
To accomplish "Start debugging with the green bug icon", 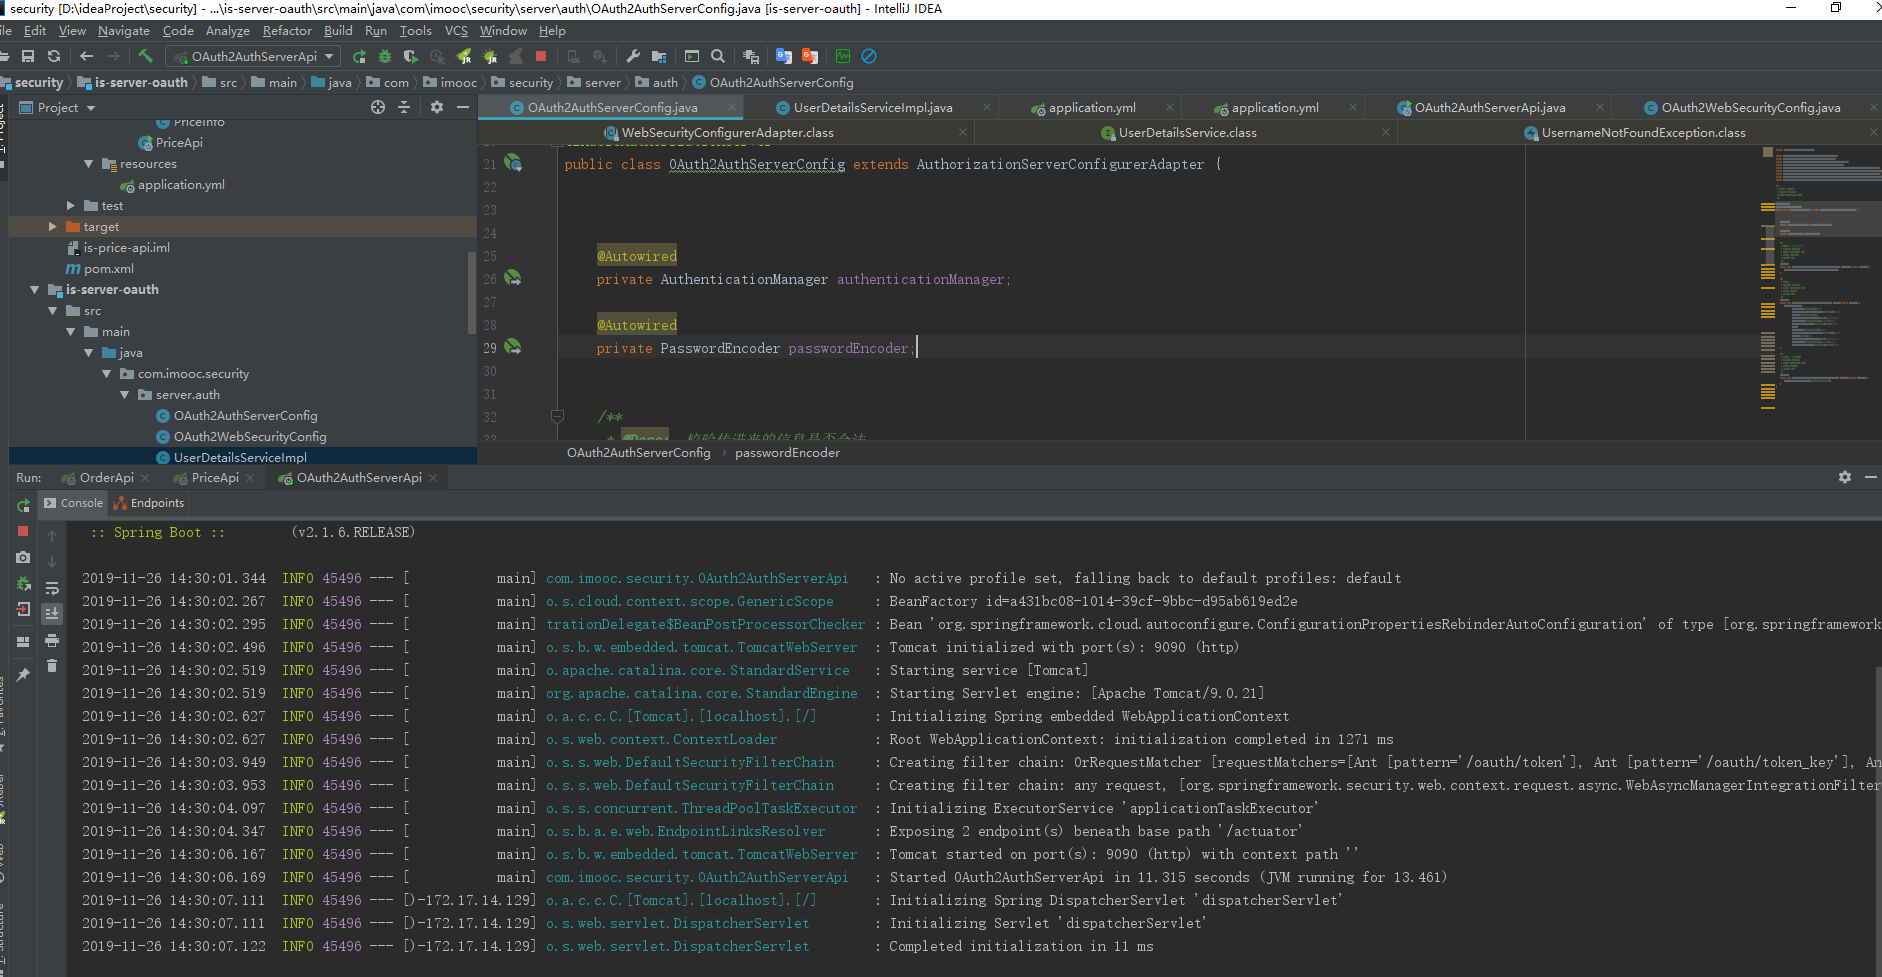I will pos(385,56).
